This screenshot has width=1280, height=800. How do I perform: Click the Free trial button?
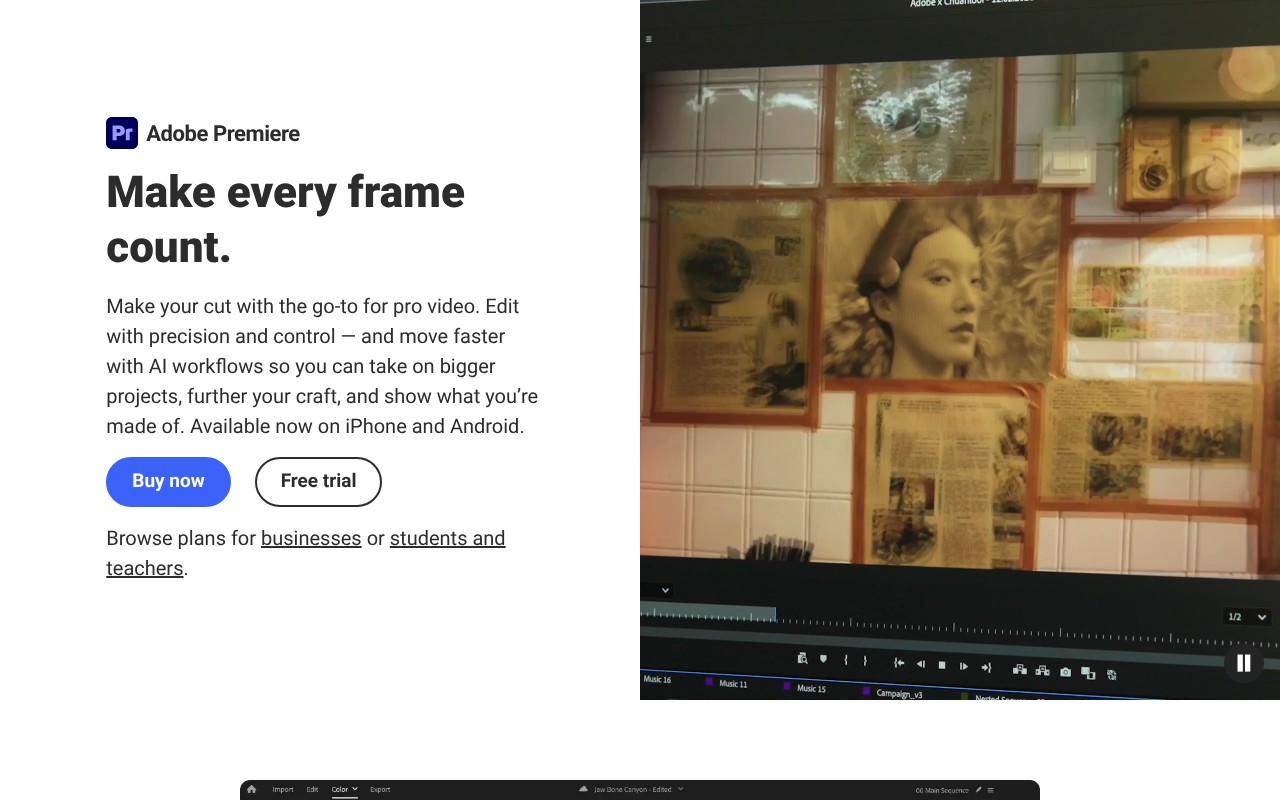318,482
